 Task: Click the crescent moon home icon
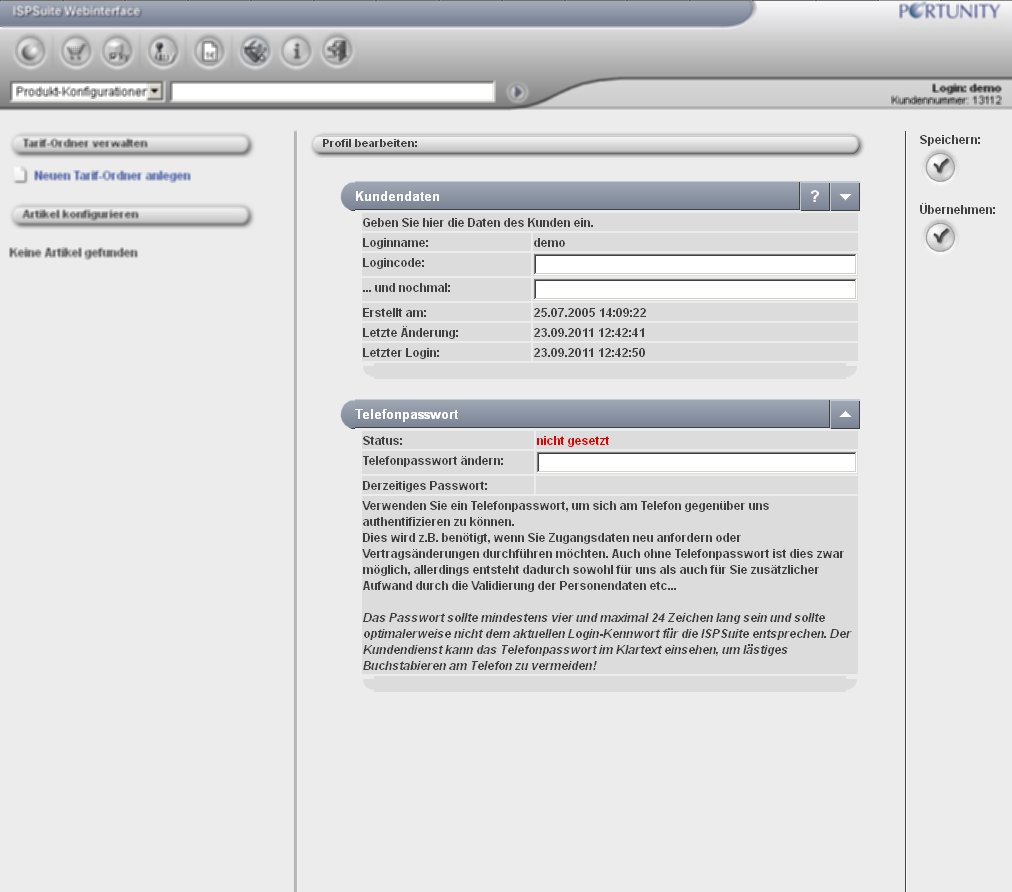click(x=30, y=51)
